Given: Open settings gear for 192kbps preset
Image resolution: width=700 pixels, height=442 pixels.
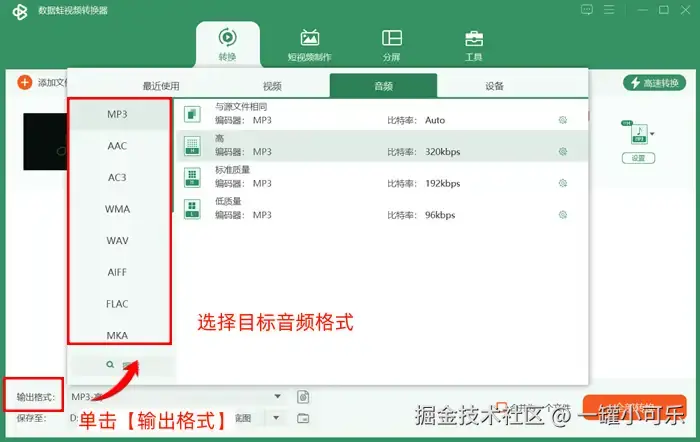Looking at the screenshot, I should pyautogui.click(x=562, y=183).
